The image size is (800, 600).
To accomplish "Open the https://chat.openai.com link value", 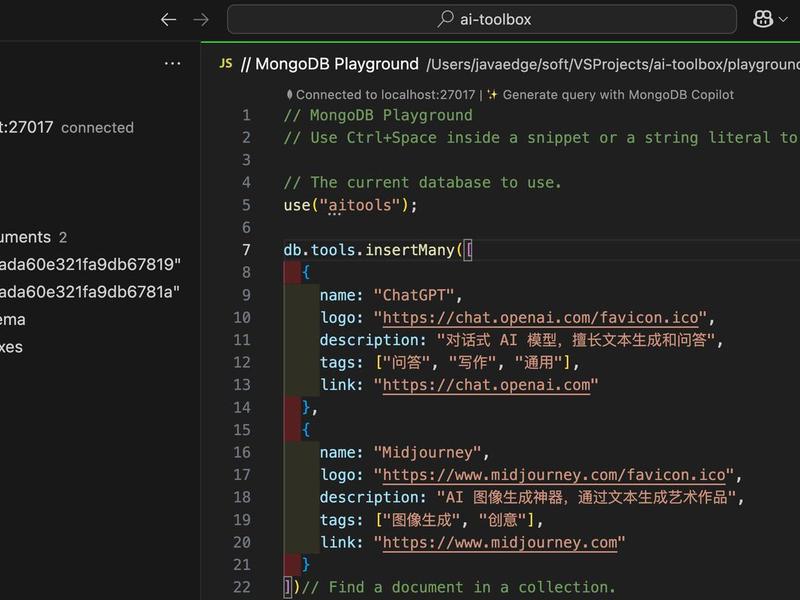I will point(486,385).
